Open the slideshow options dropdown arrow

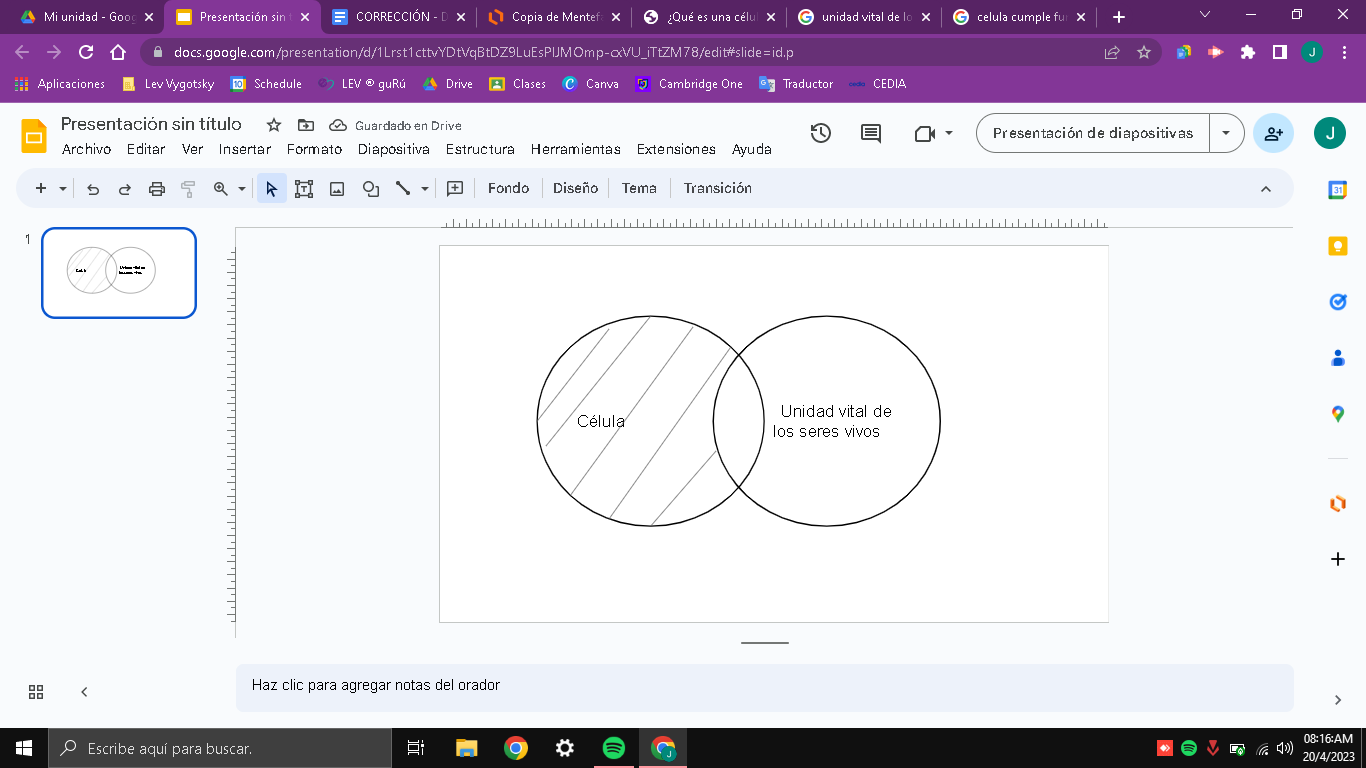coord(1226,133)
